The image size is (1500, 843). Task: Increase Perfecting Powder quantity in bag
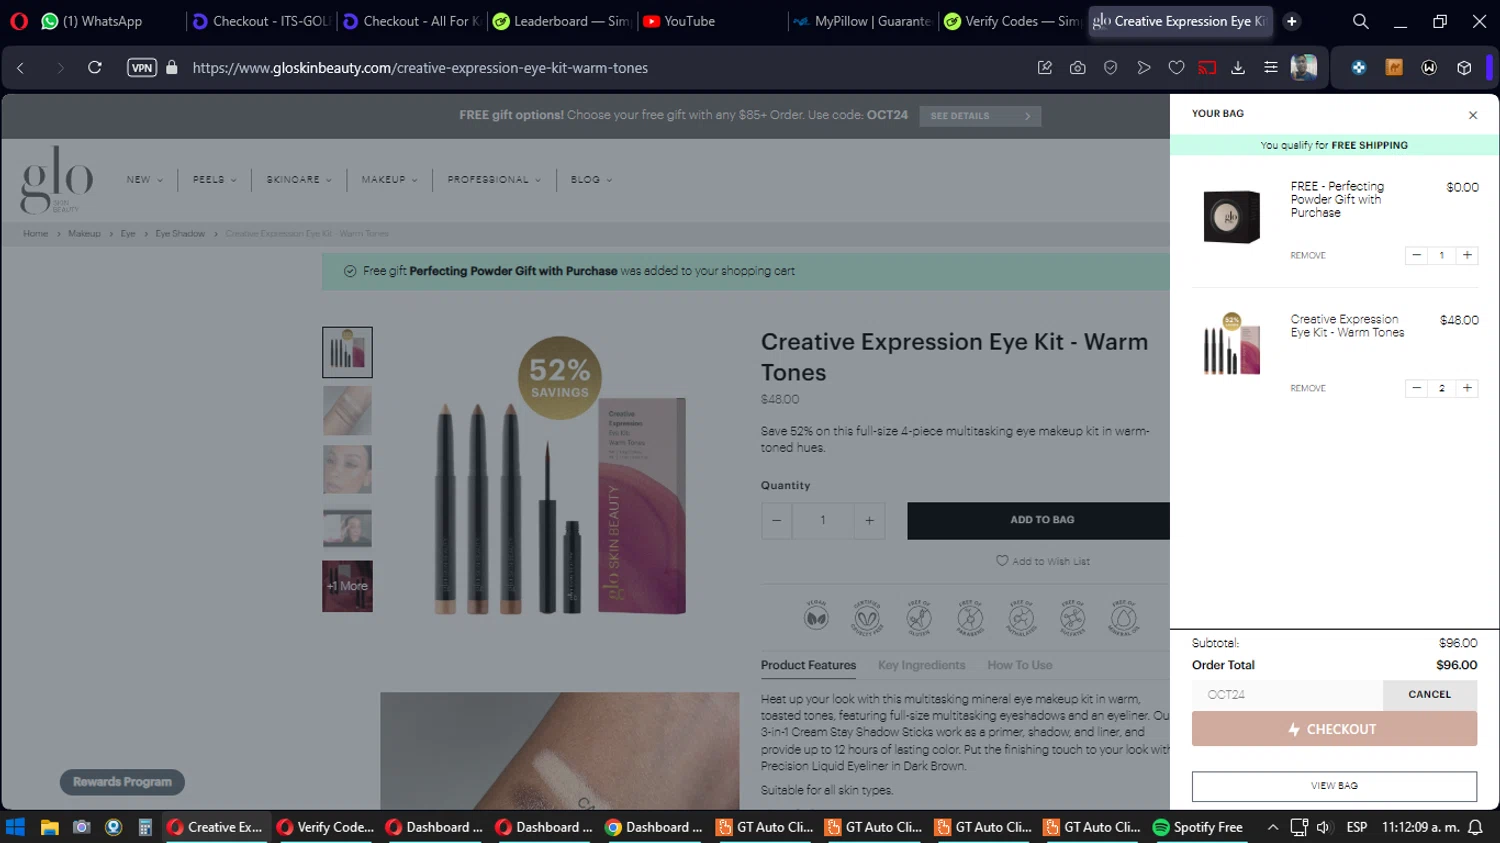[1467, 256]
